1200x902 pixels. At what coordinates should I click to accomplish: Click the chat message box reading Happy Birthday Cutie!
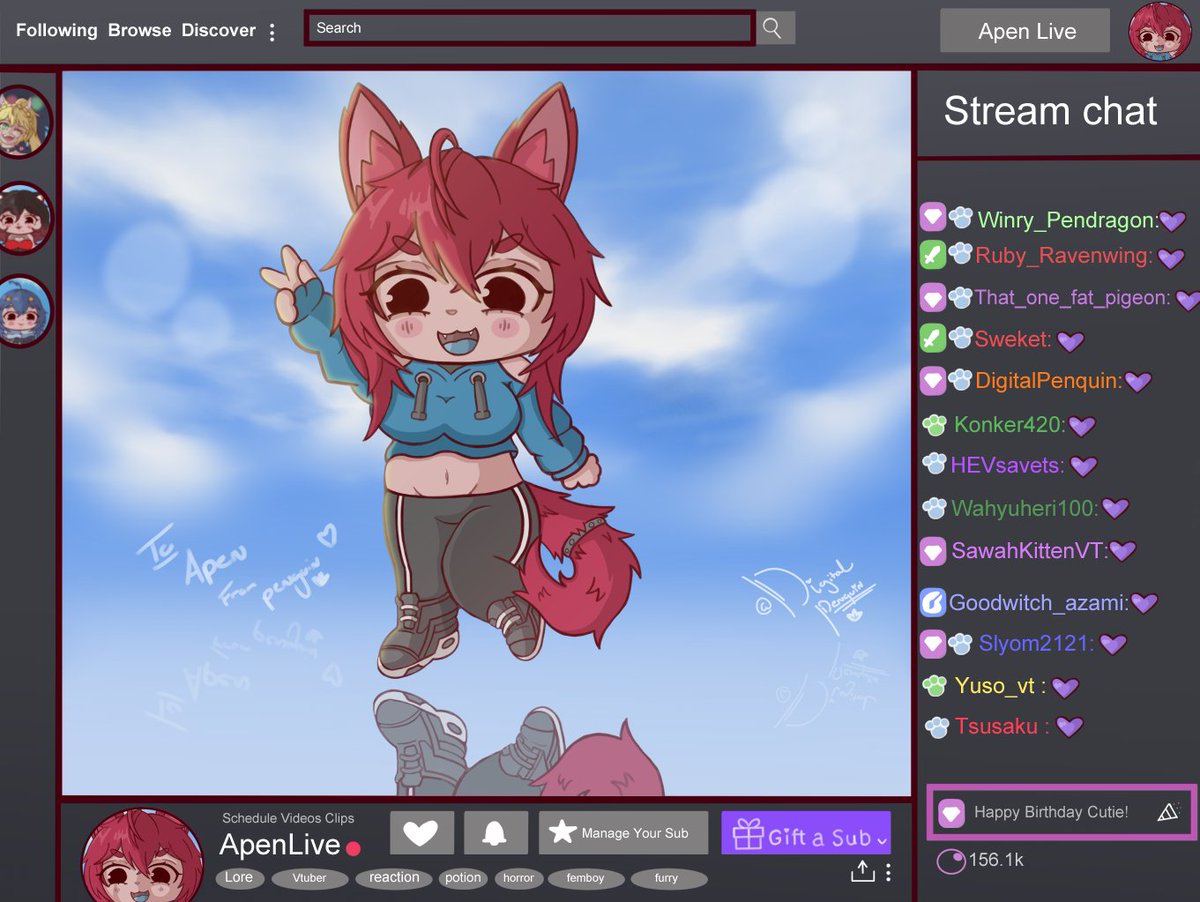[1061, 811]
